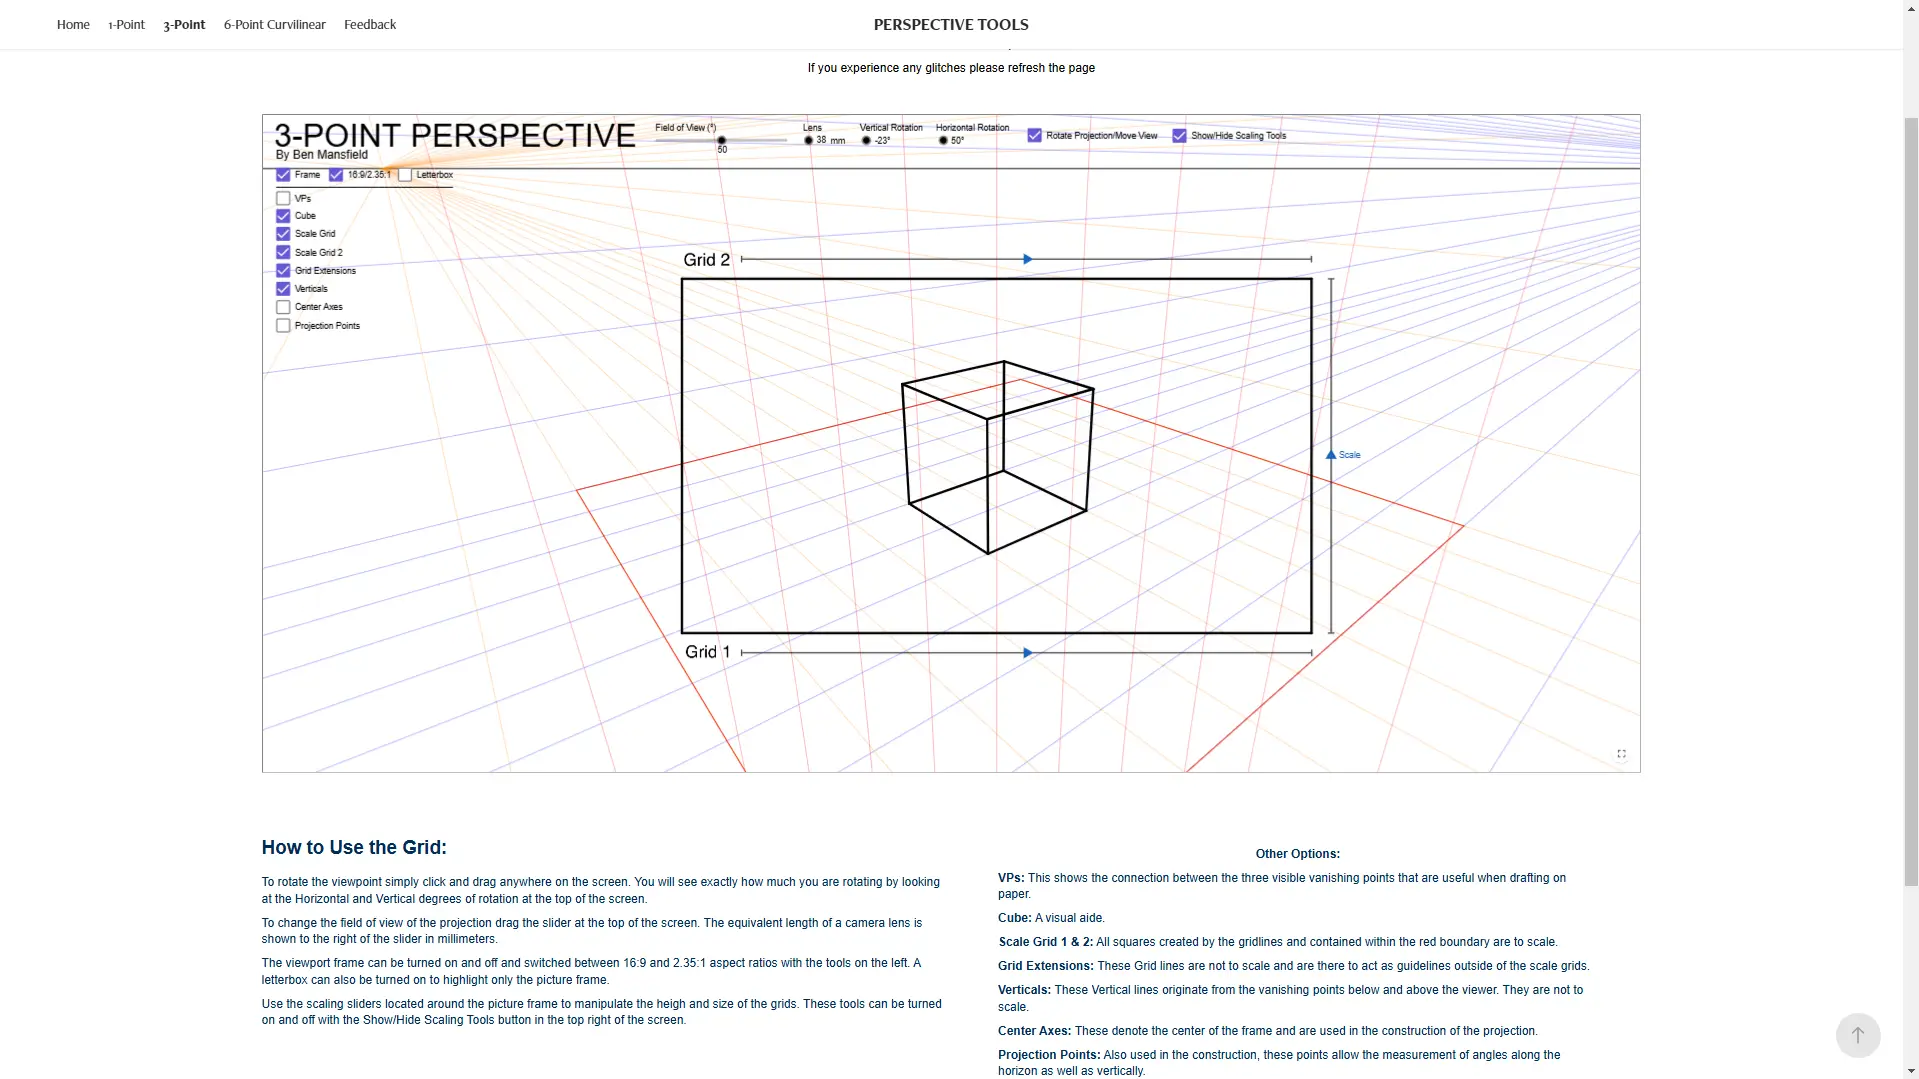The image size is (1919, 1079).
Task: Enable the Projection Points checkbox
Action: tap(283, 326)
